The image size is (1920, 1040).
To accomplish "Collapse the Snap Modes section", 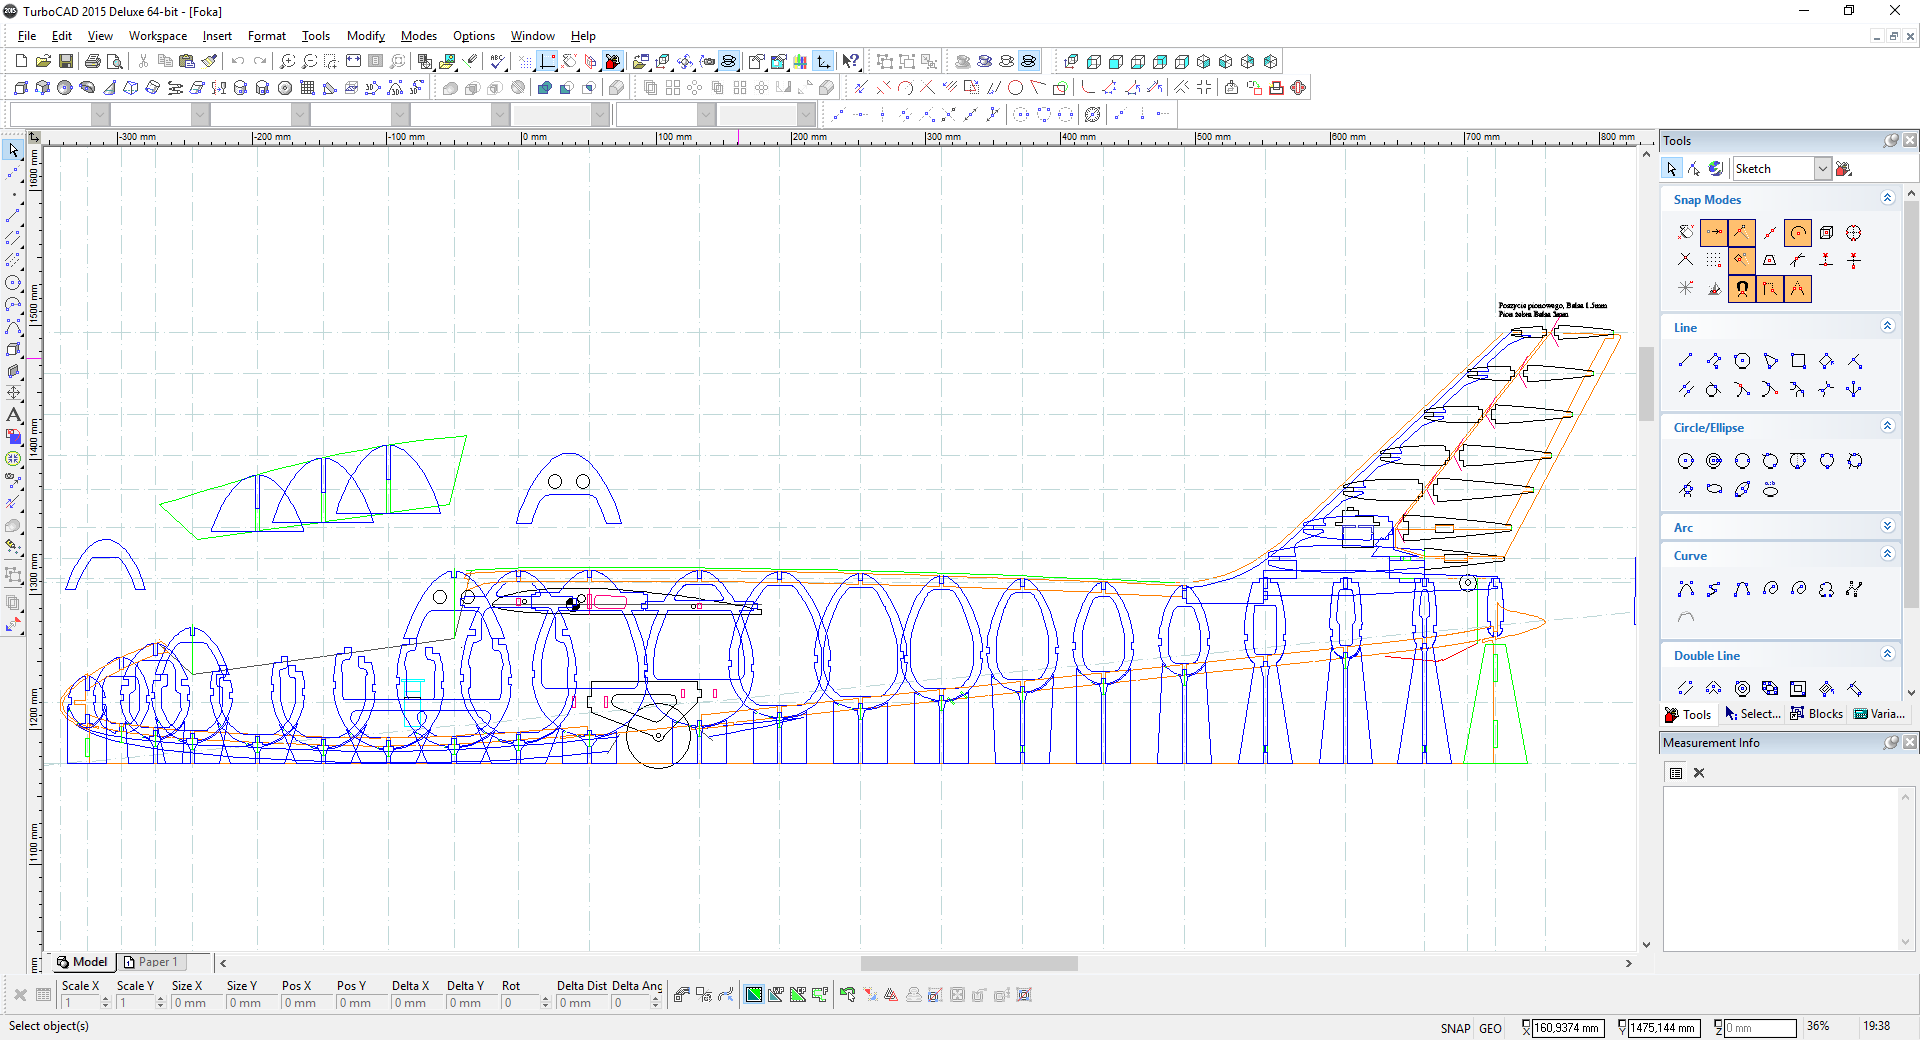I will pyautogui.click(x=1887, y=199).
